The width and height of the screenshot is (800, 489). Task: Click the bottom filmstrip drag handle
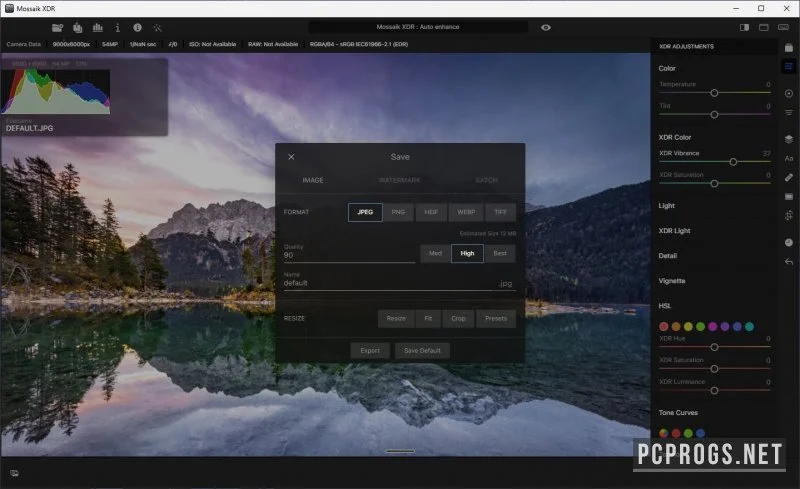point(400,451)
